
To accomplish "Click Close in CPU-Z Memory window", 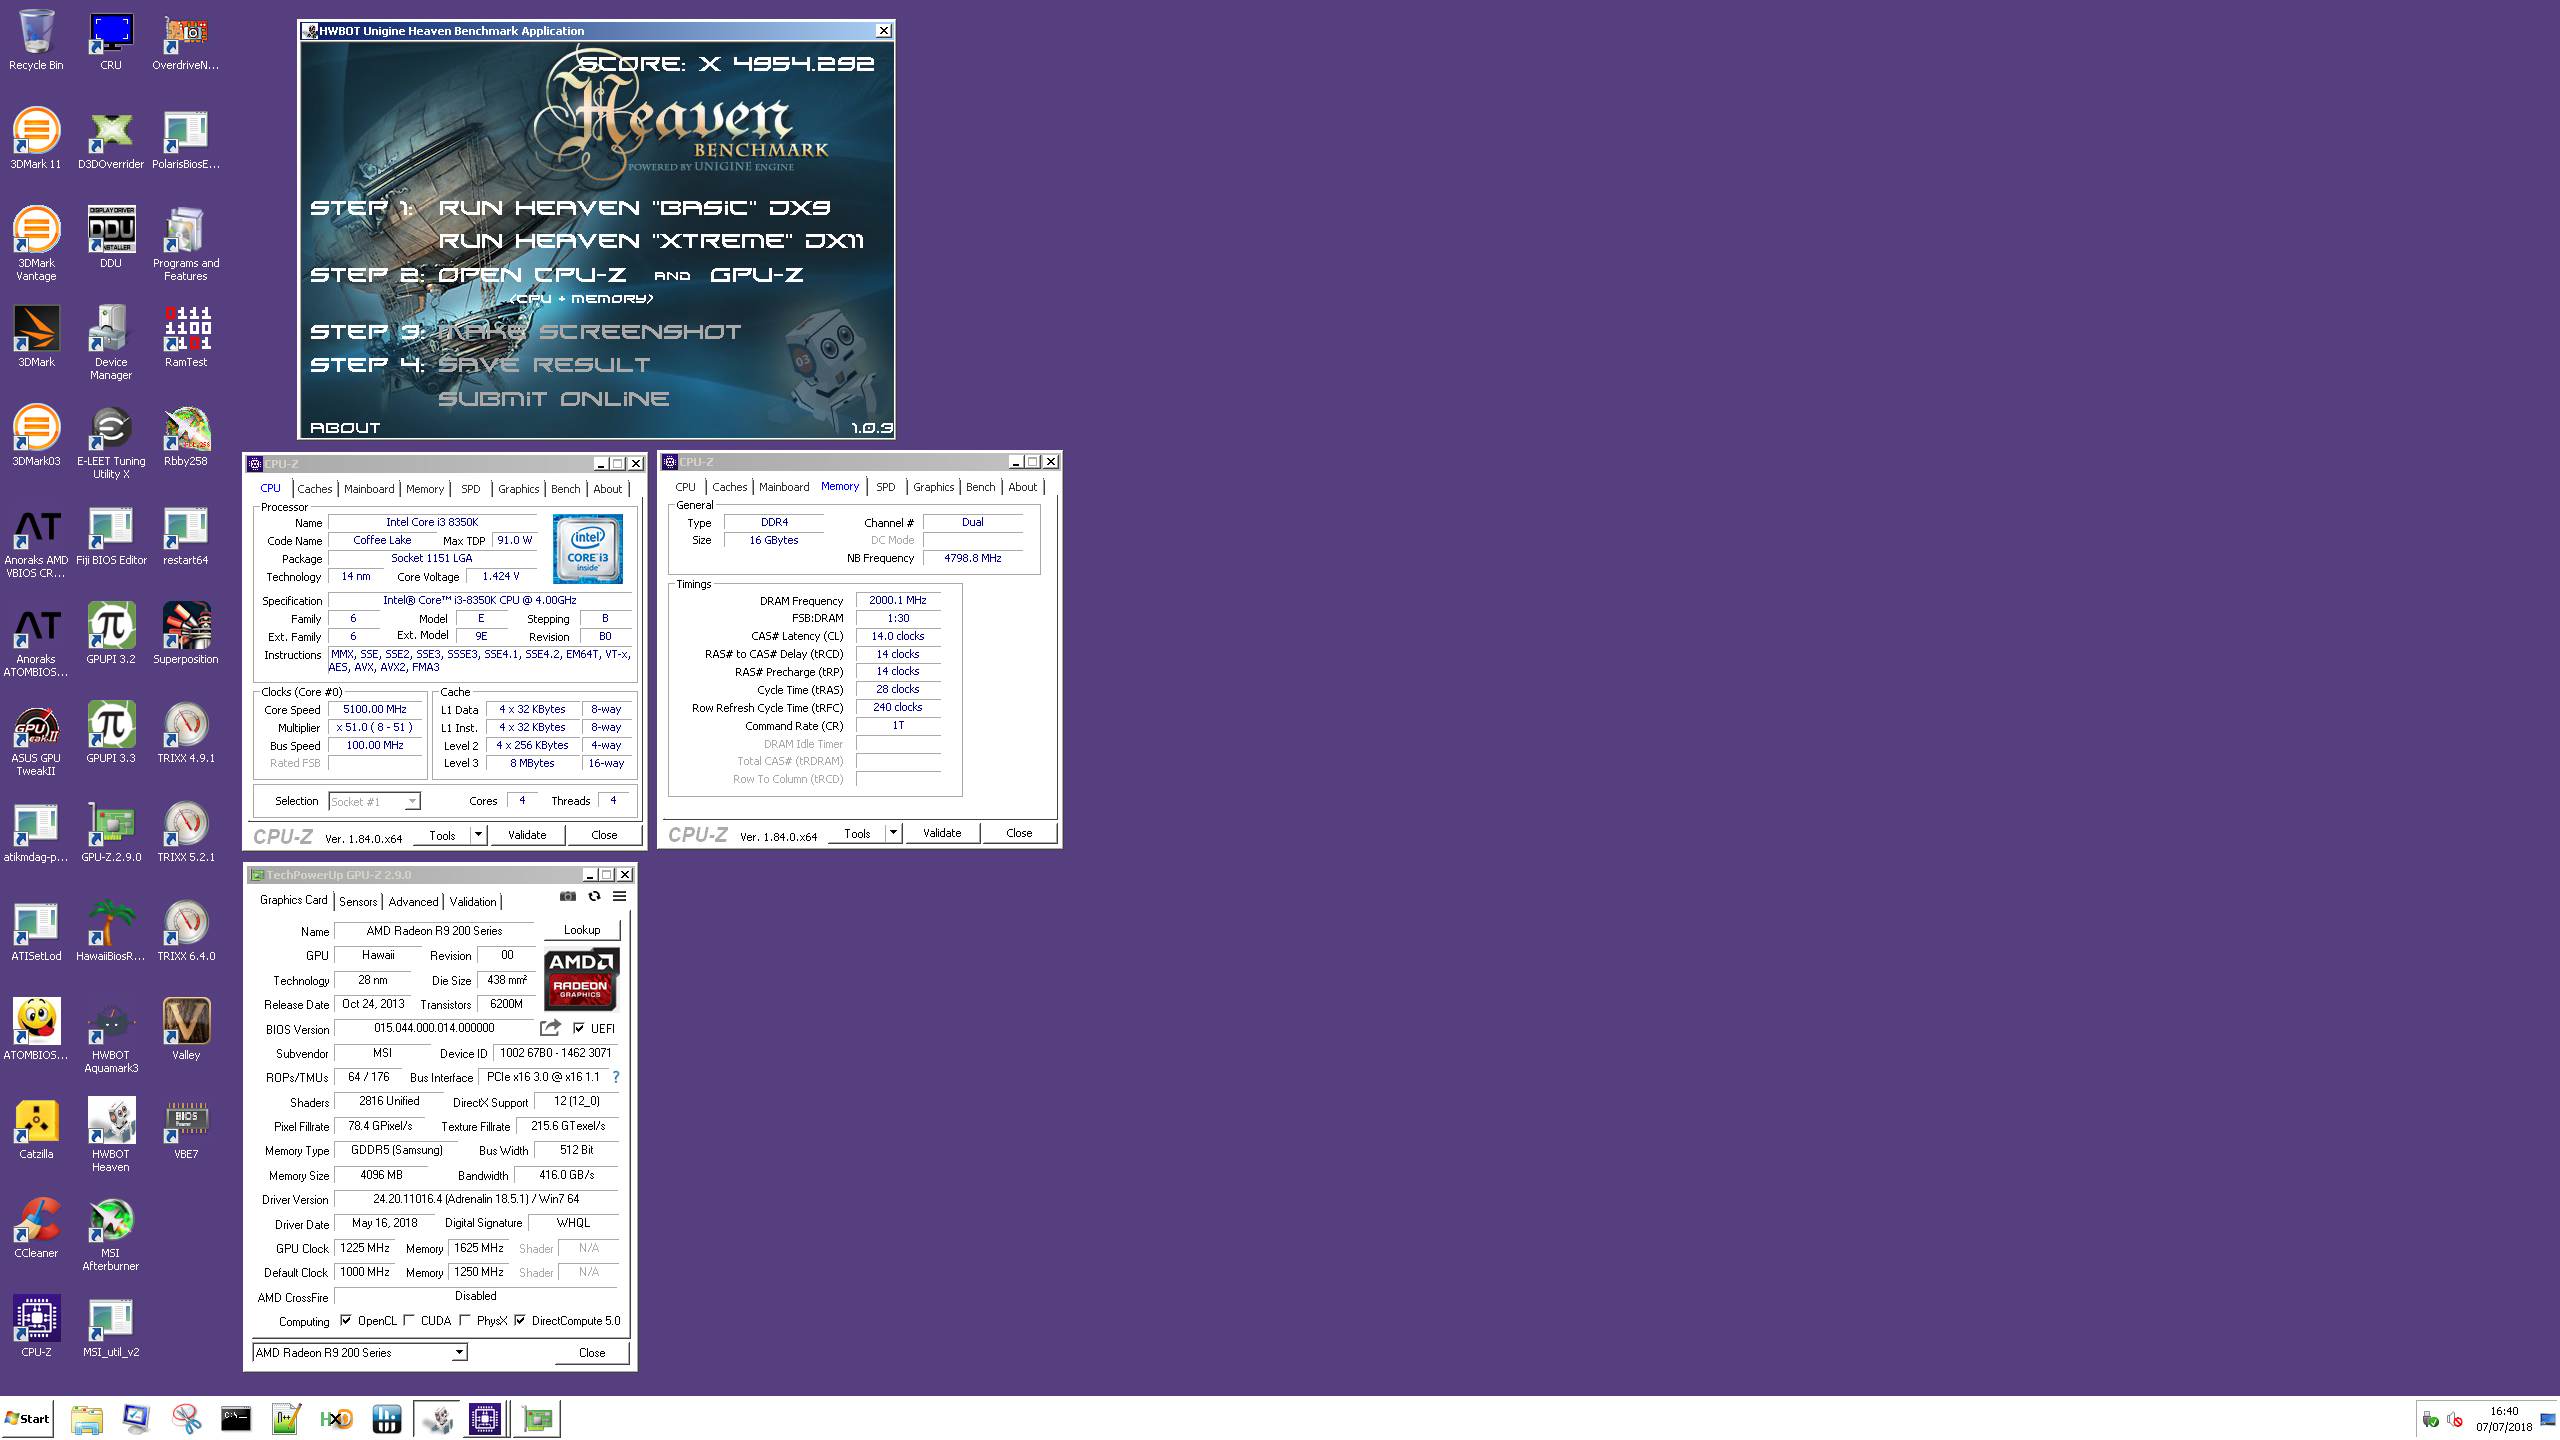I will pos(1019,832).
